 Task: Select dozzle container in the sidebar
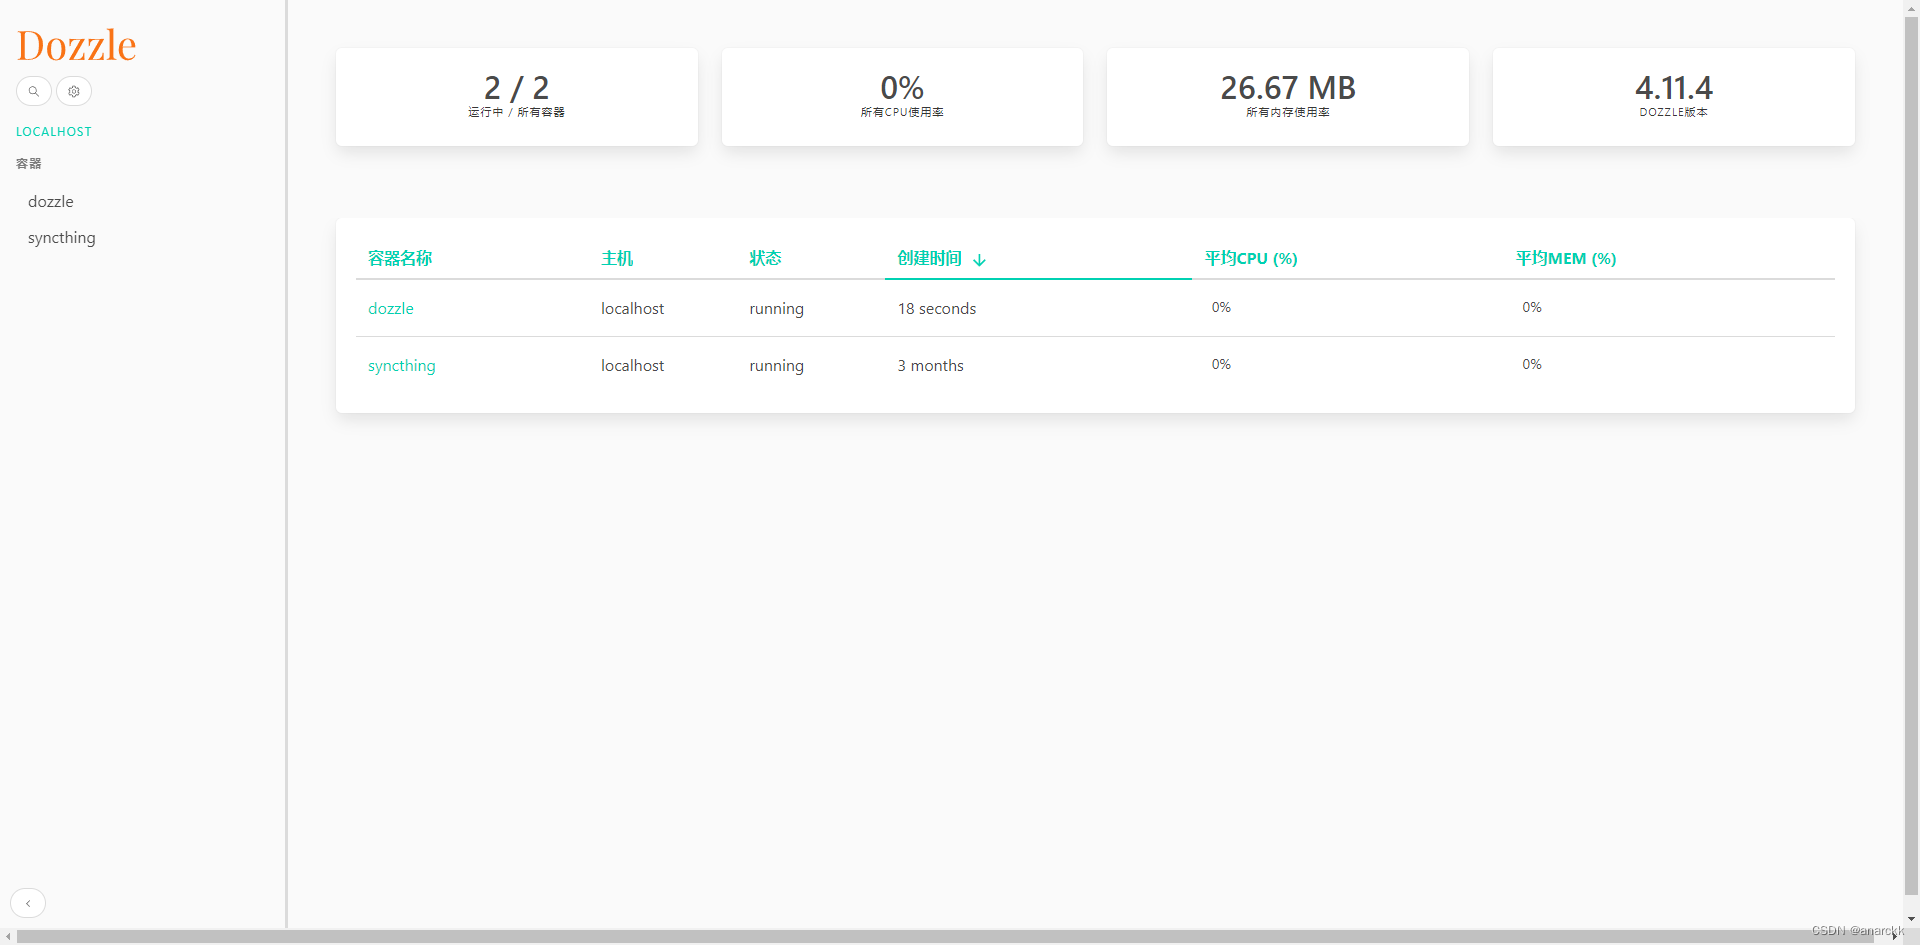tap(51, 201)
